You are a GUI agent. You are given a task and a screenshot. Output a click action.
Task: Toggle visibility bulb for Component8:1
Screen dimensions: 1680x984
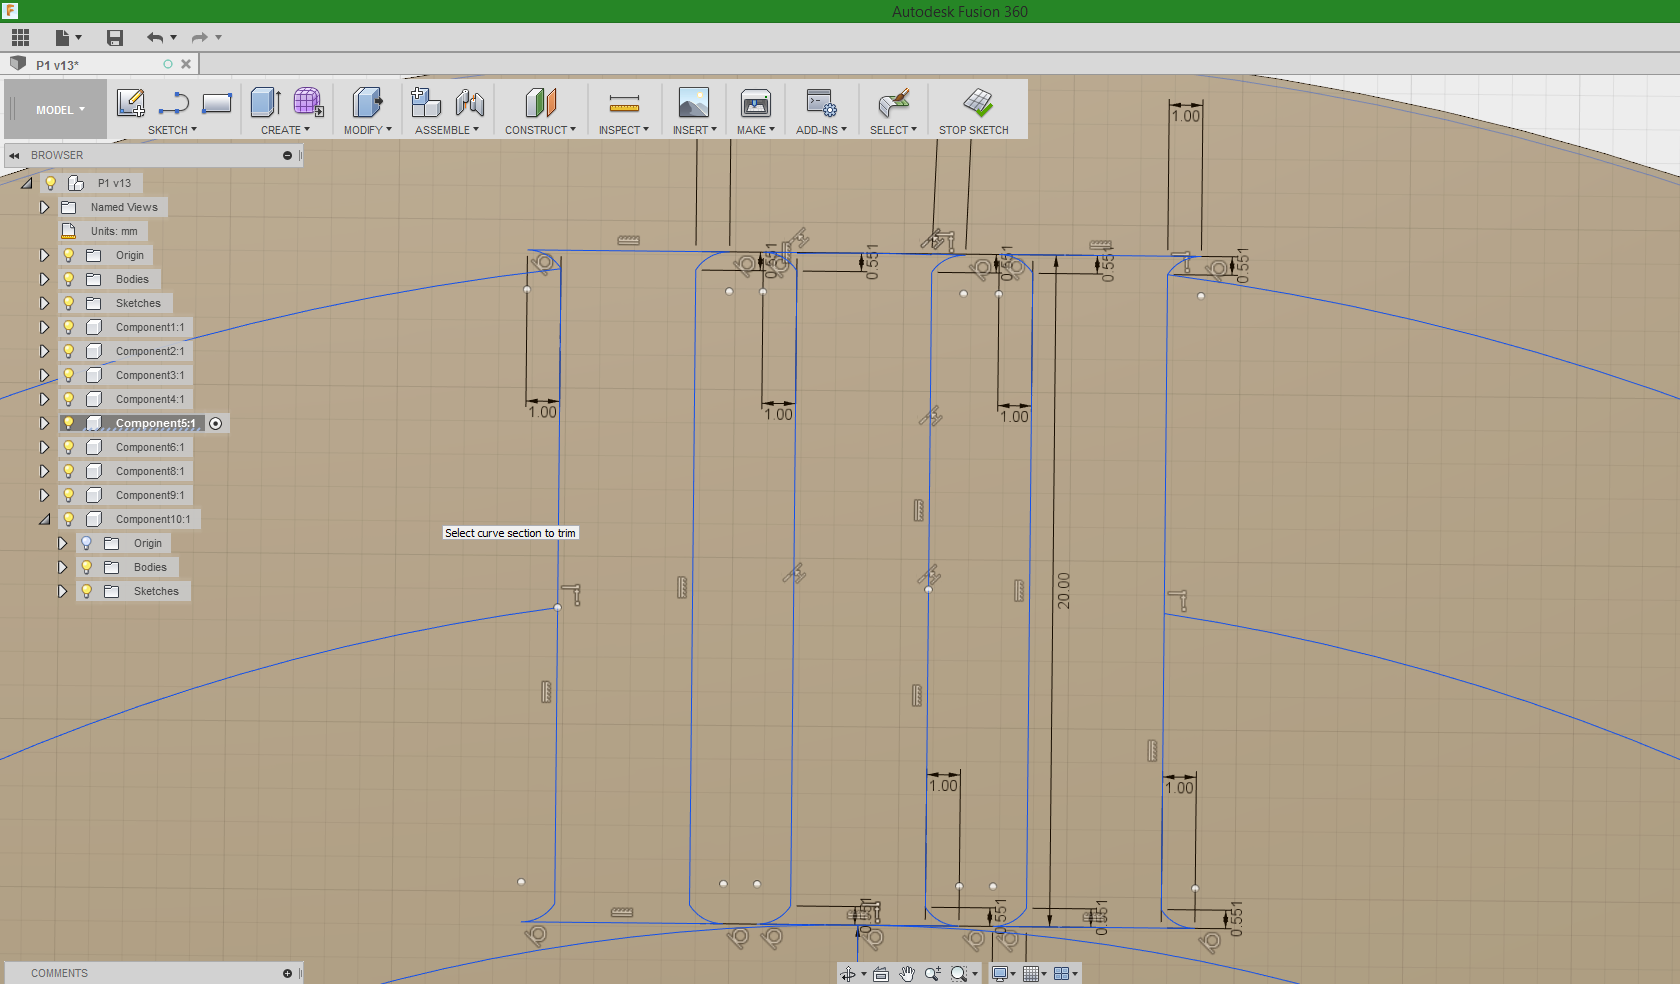[69, 471]
